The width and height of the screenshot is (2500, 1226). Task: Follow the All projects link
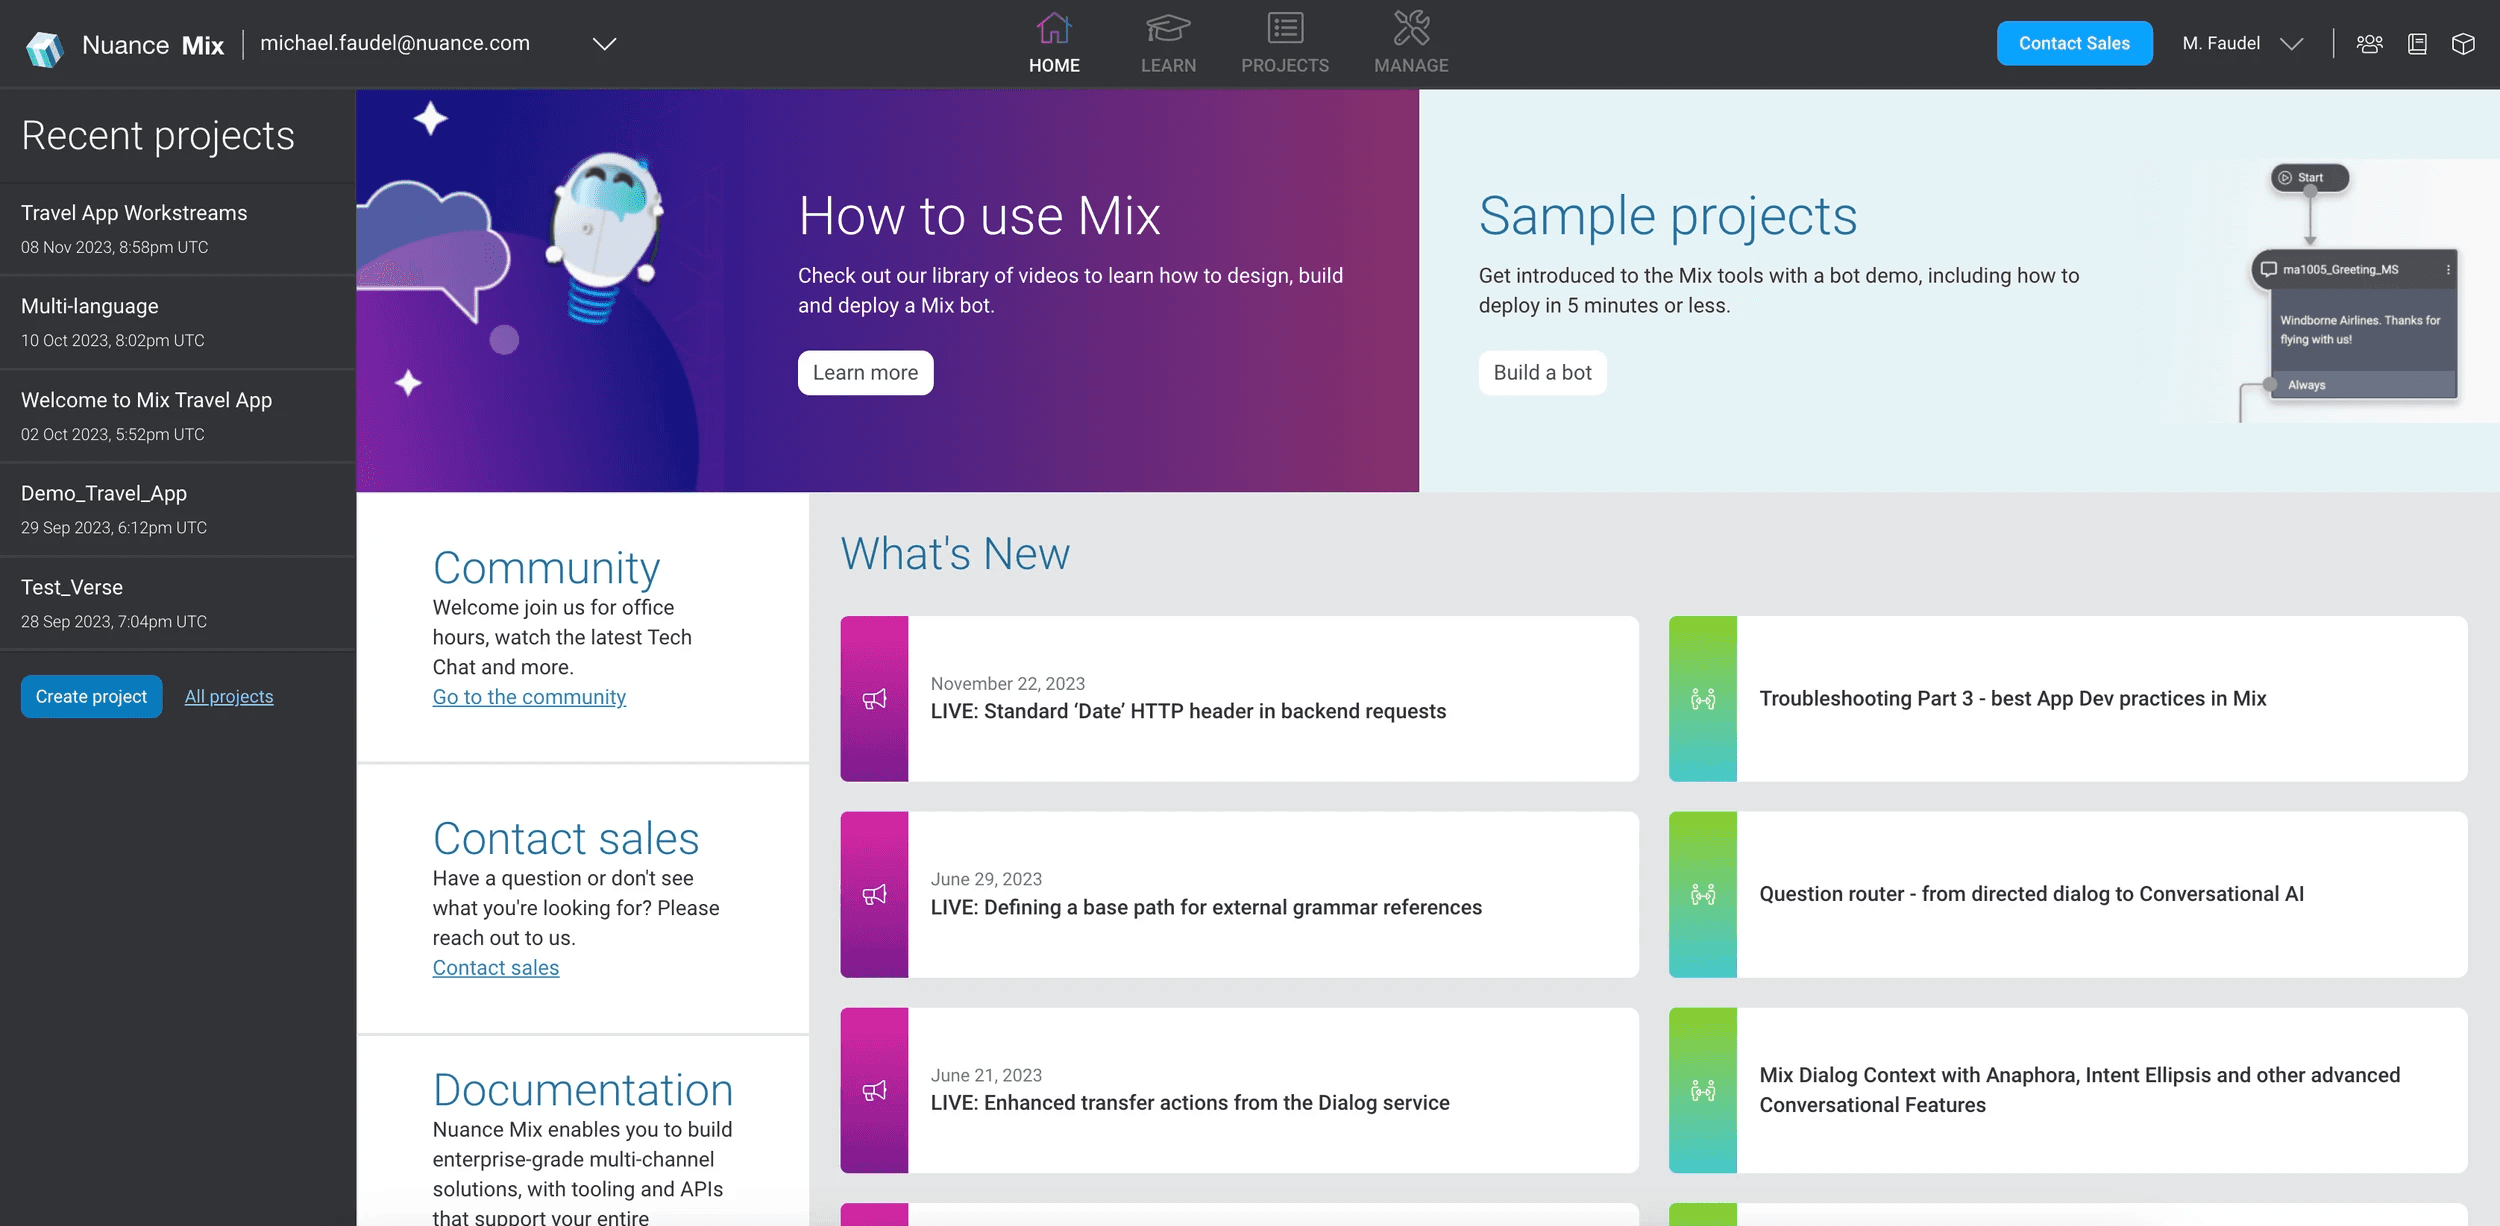(x=228, y=697)
